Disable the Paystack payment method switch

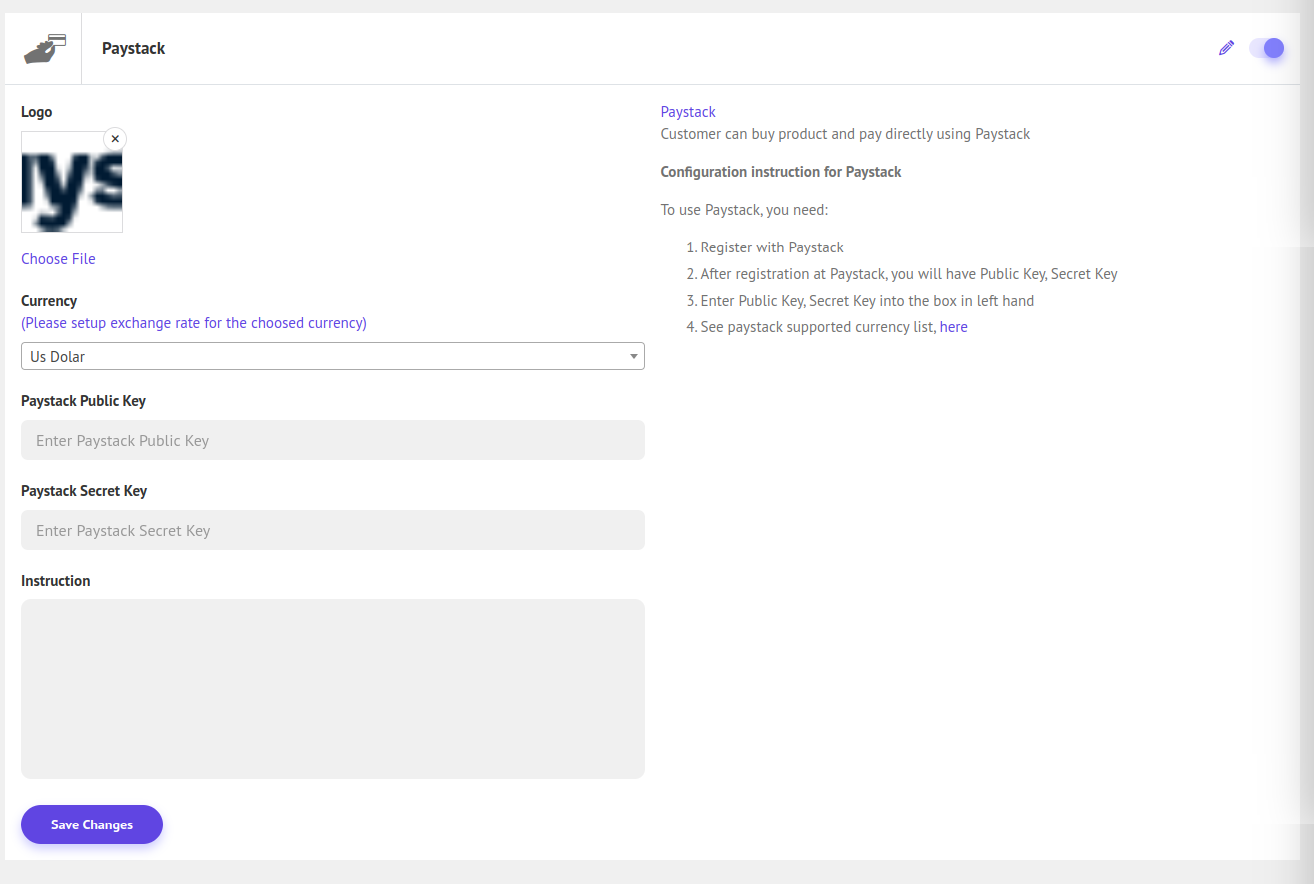[x=1266, y=48]
